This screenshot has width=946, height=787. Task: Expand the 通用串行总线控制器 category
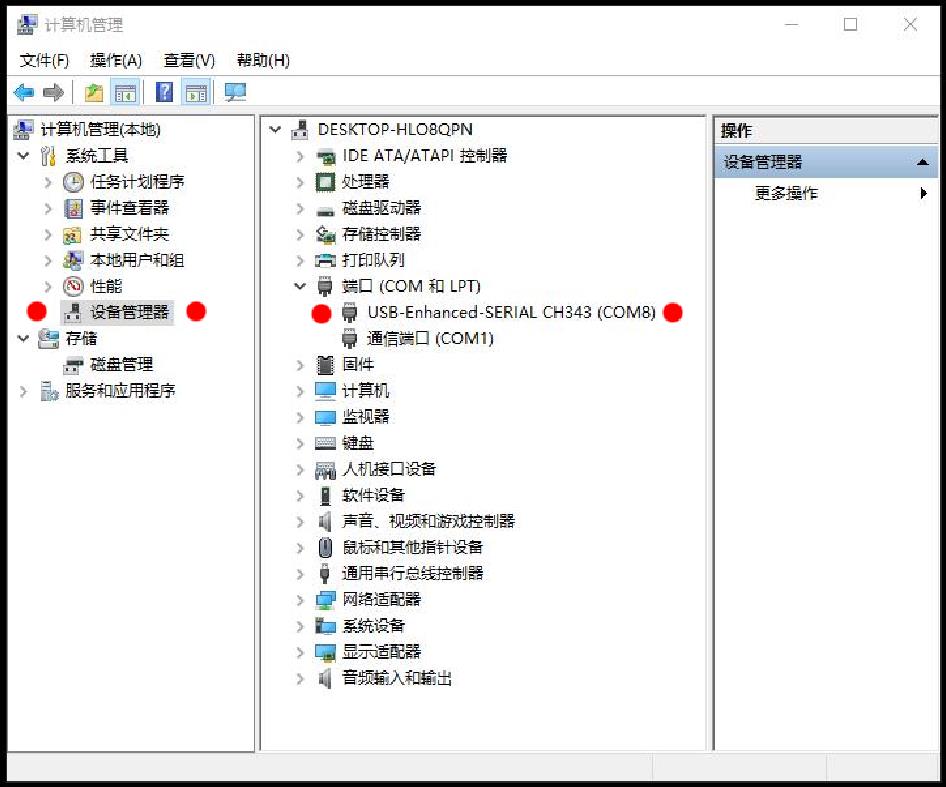pos(300,573)
